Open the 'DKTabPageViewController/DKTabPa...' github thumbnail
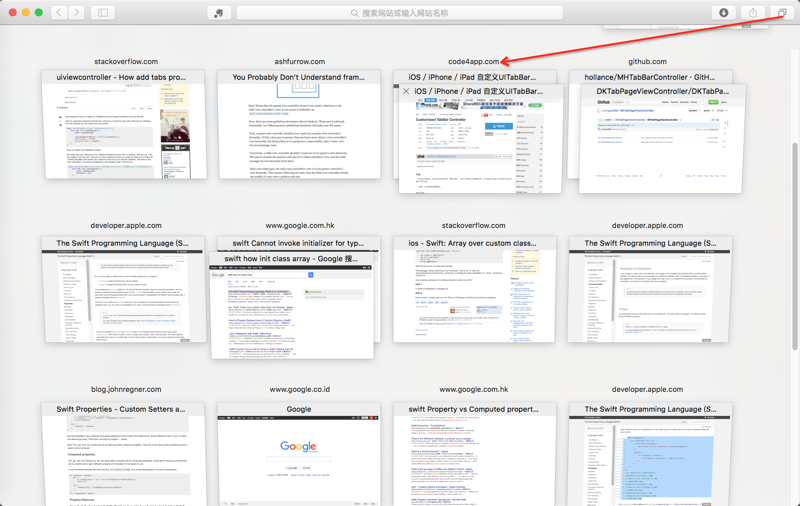800x506 pixels. [x=663, y=139]
